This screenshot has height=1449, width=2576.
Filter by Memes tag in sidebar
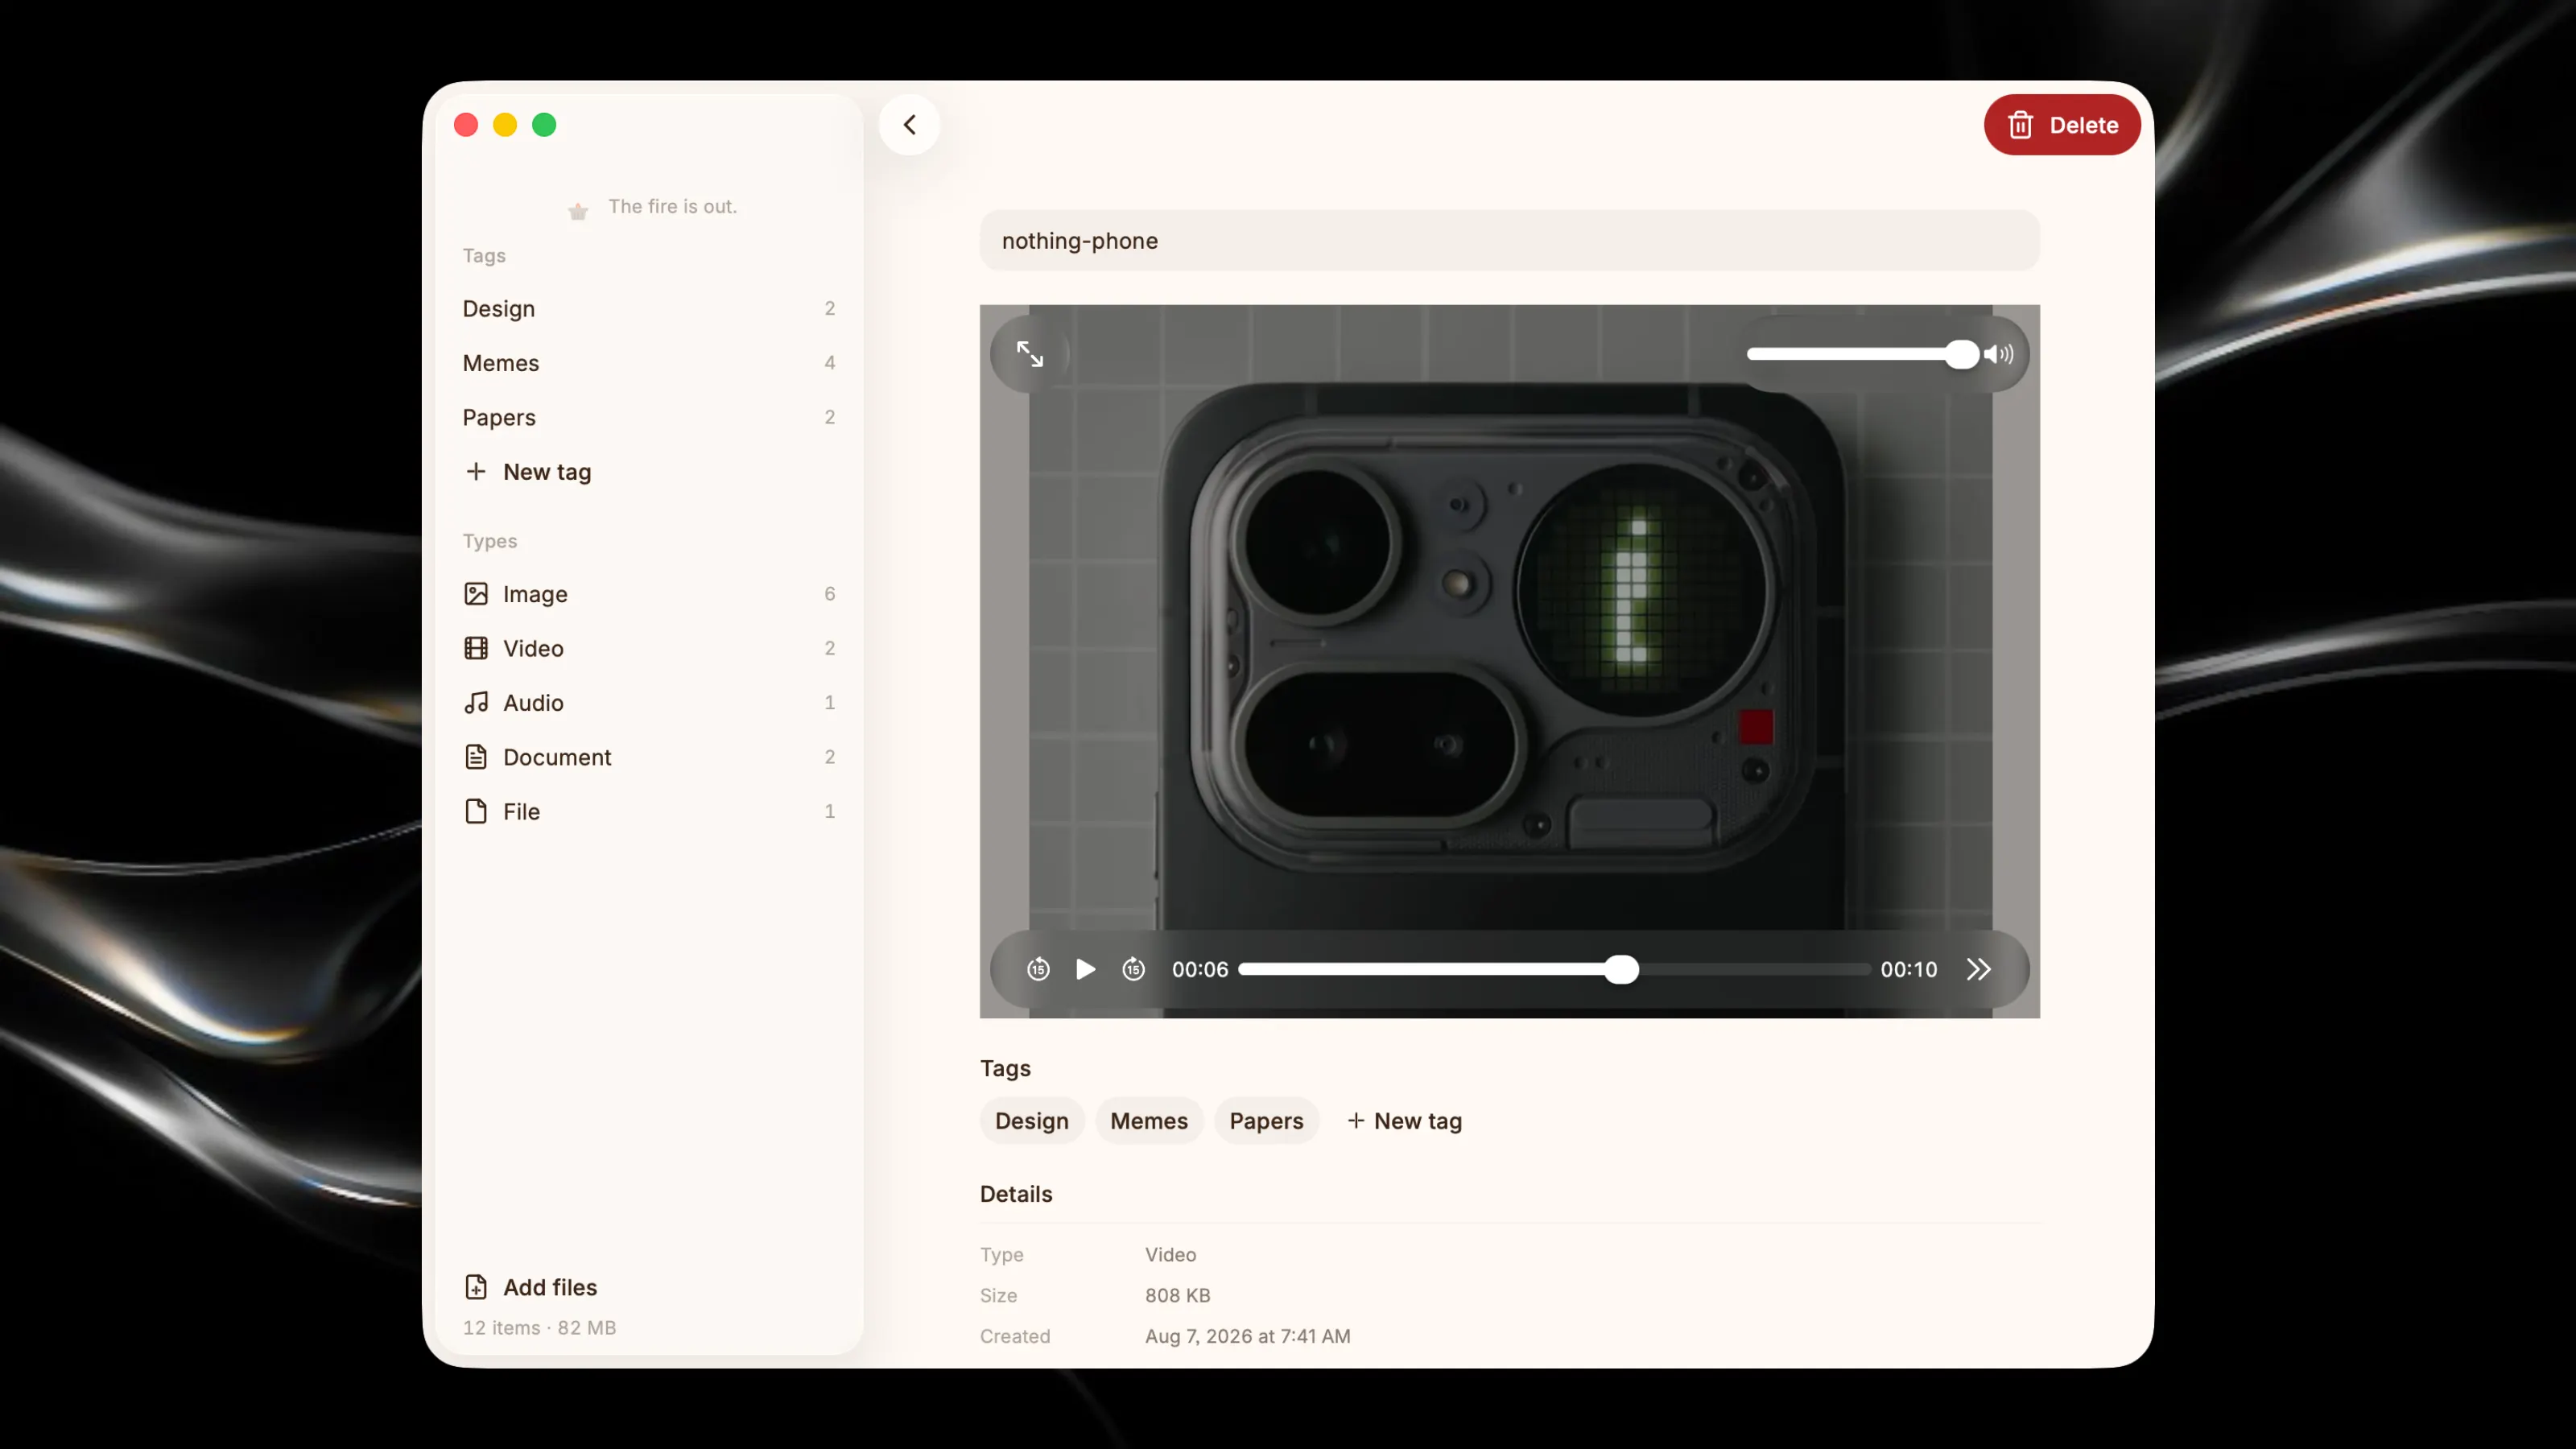click(x=648, y=363)
